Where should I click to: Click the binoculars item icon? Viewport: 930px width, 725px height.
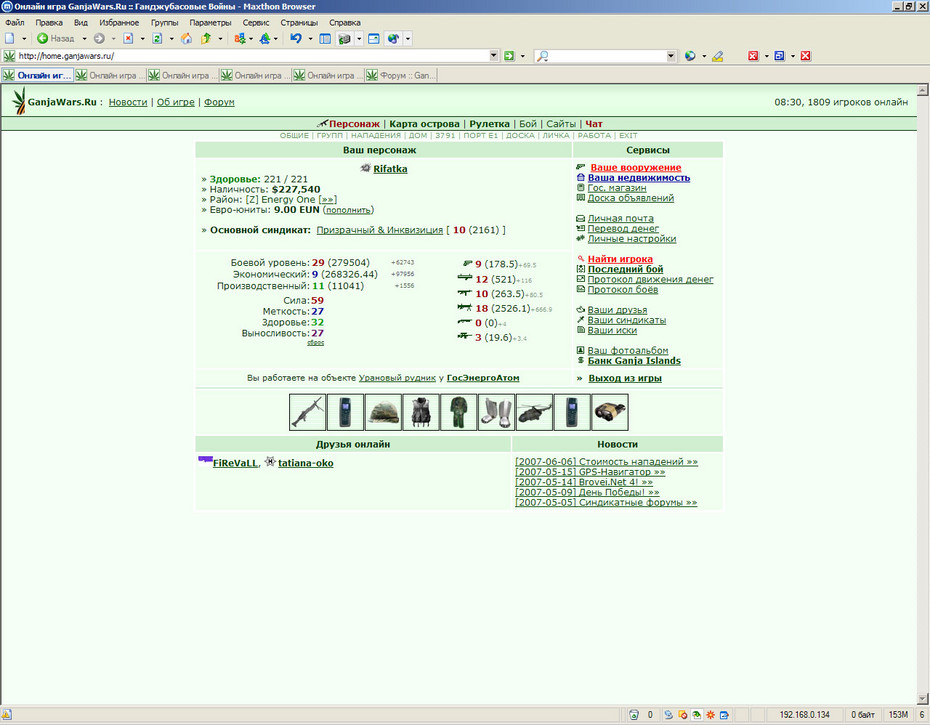click(x=610, y=412)
